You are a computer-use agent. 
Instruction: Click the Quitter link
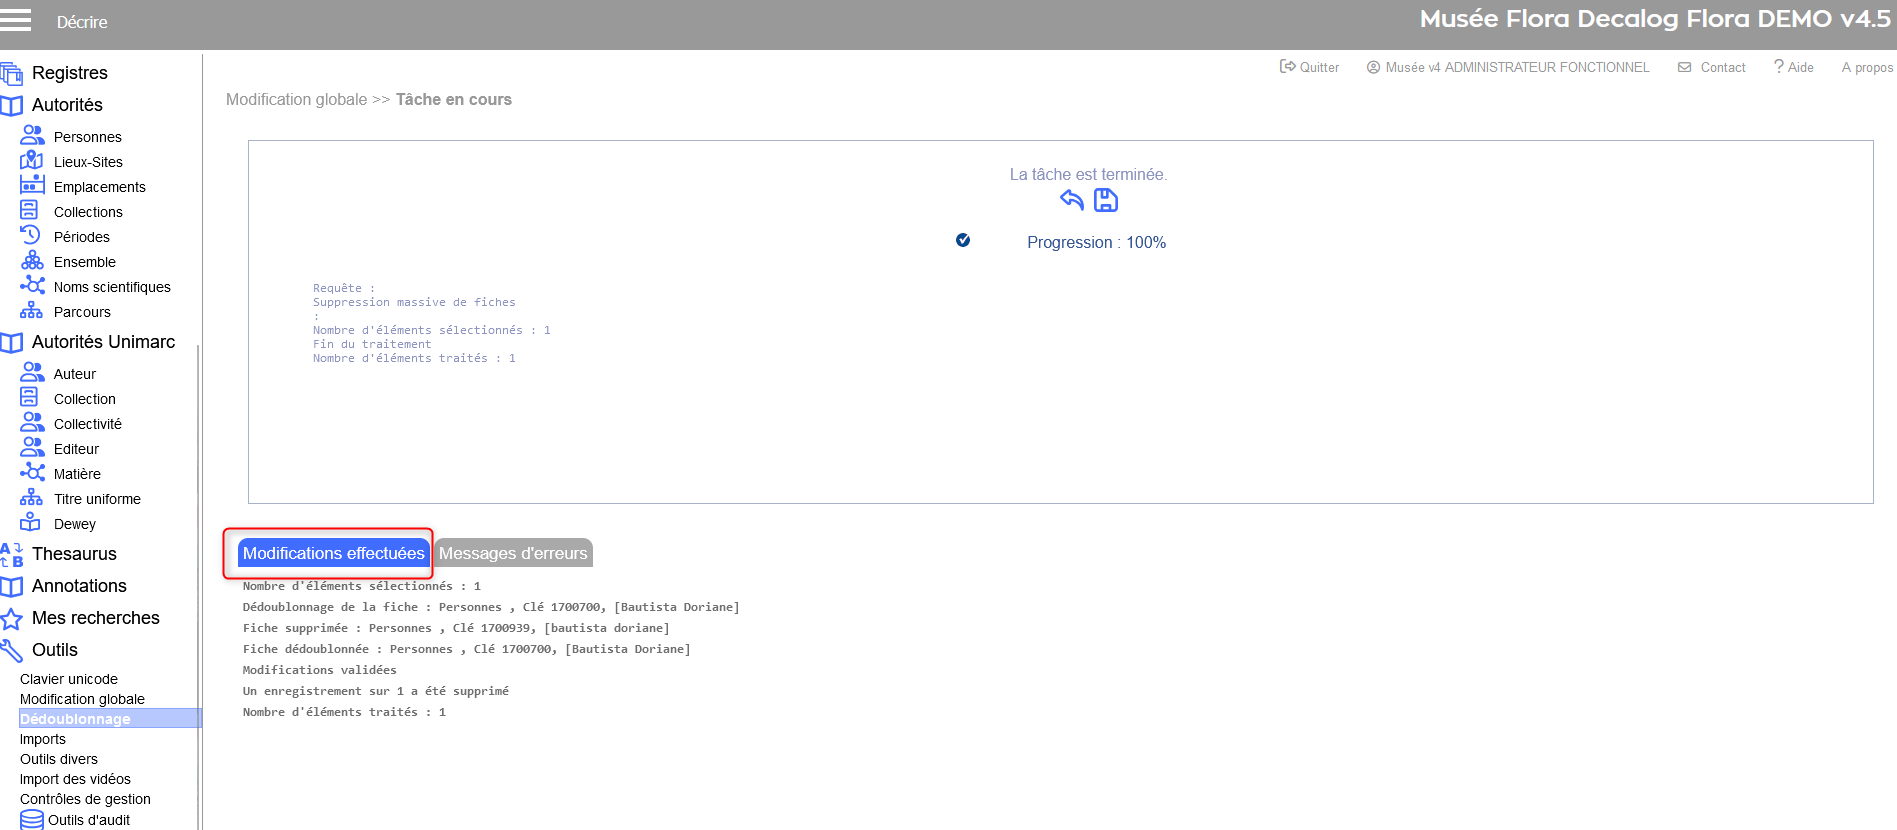1310,67
